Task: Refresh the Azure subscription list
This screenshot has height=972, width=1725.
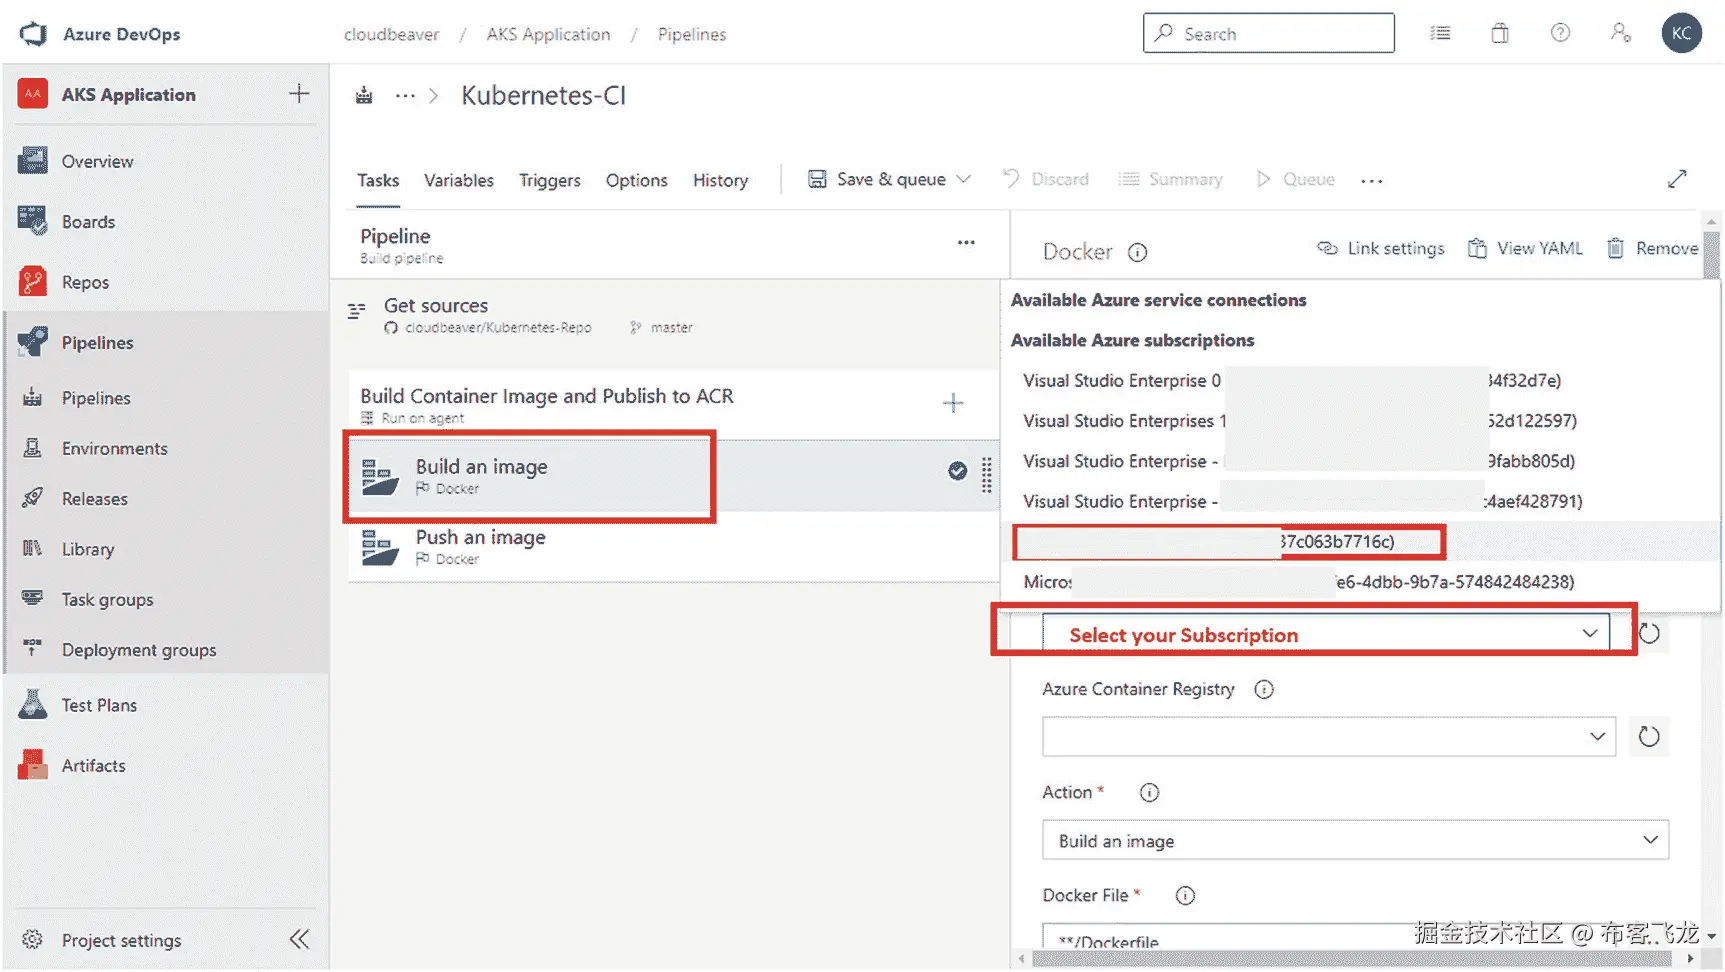Action: coord(1649,634)
